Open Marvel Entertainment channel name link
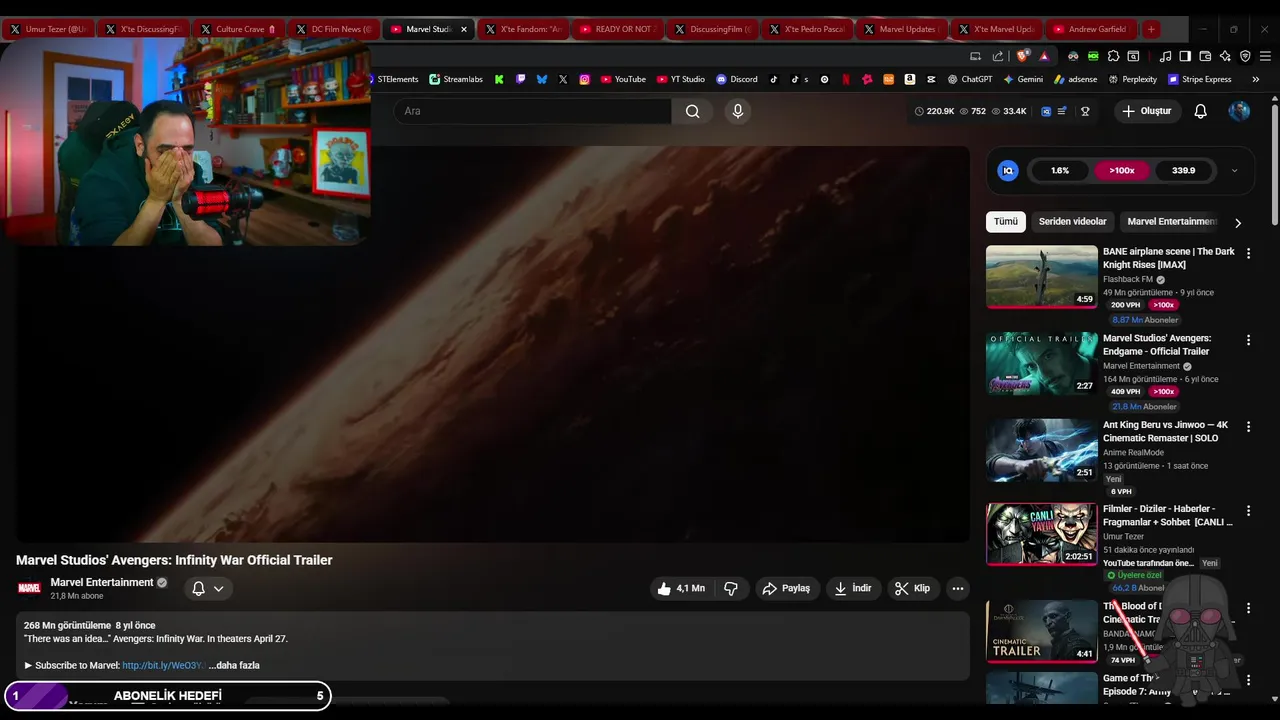This screenshot has width=1280, height=720. 102,582
